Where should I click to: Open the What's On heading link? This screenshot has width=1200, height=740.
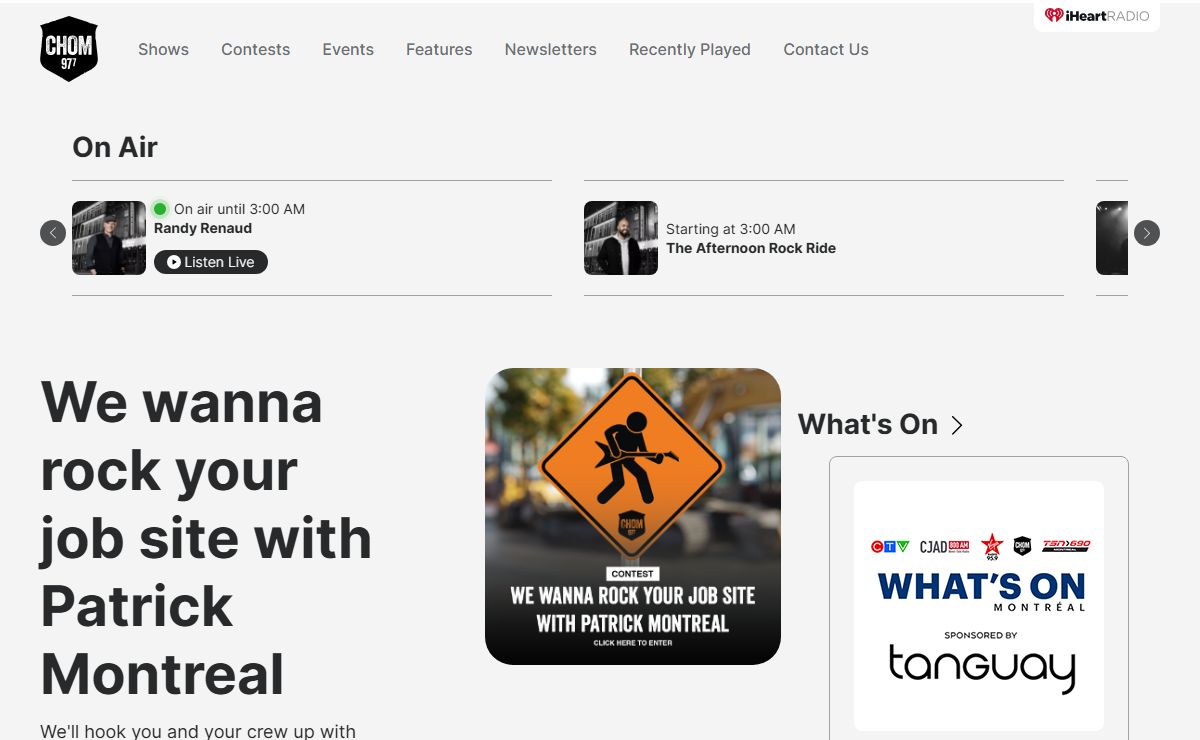tap(868, 424)
